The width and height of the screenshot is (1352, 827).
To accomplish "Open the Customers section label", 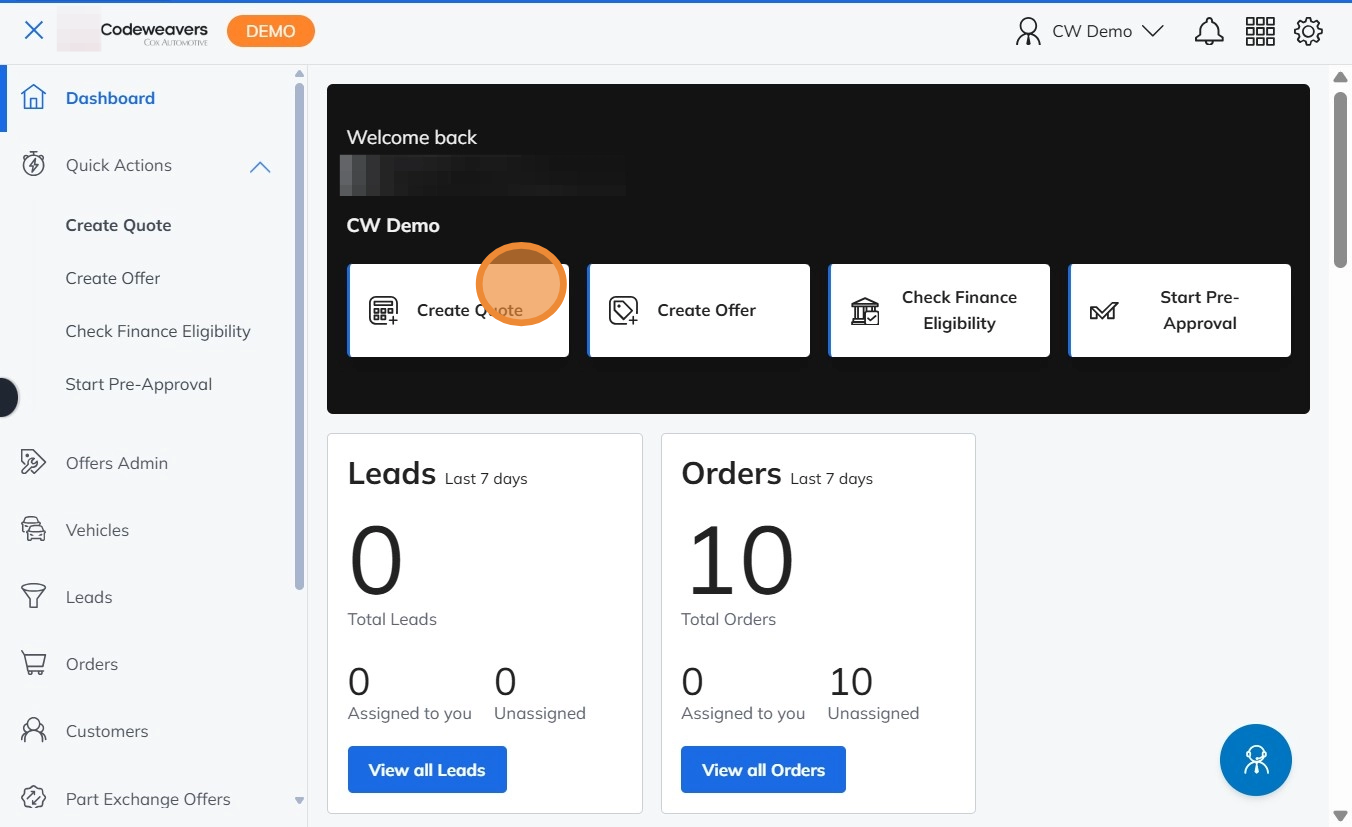I will tap(107, 731).
